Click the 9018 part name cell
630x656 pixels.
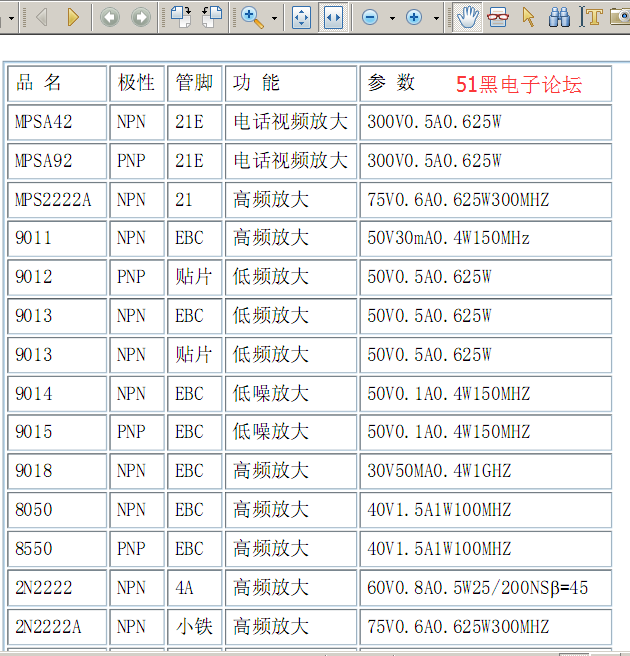point(57,471)
